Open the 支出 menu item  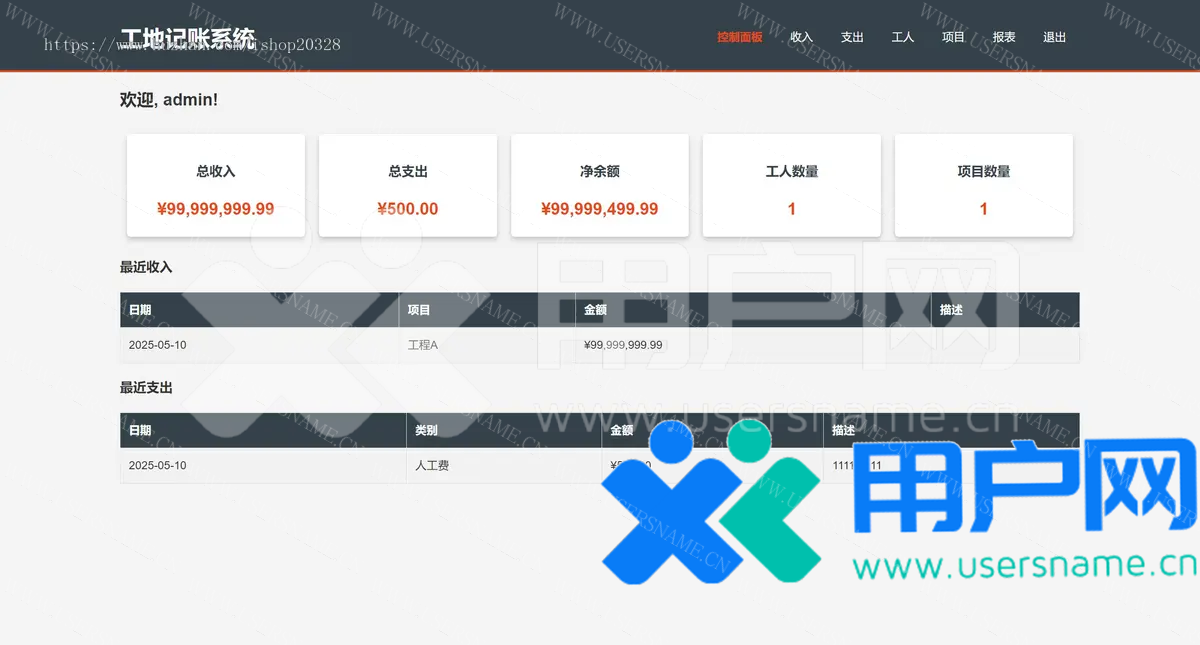[852, 37]
